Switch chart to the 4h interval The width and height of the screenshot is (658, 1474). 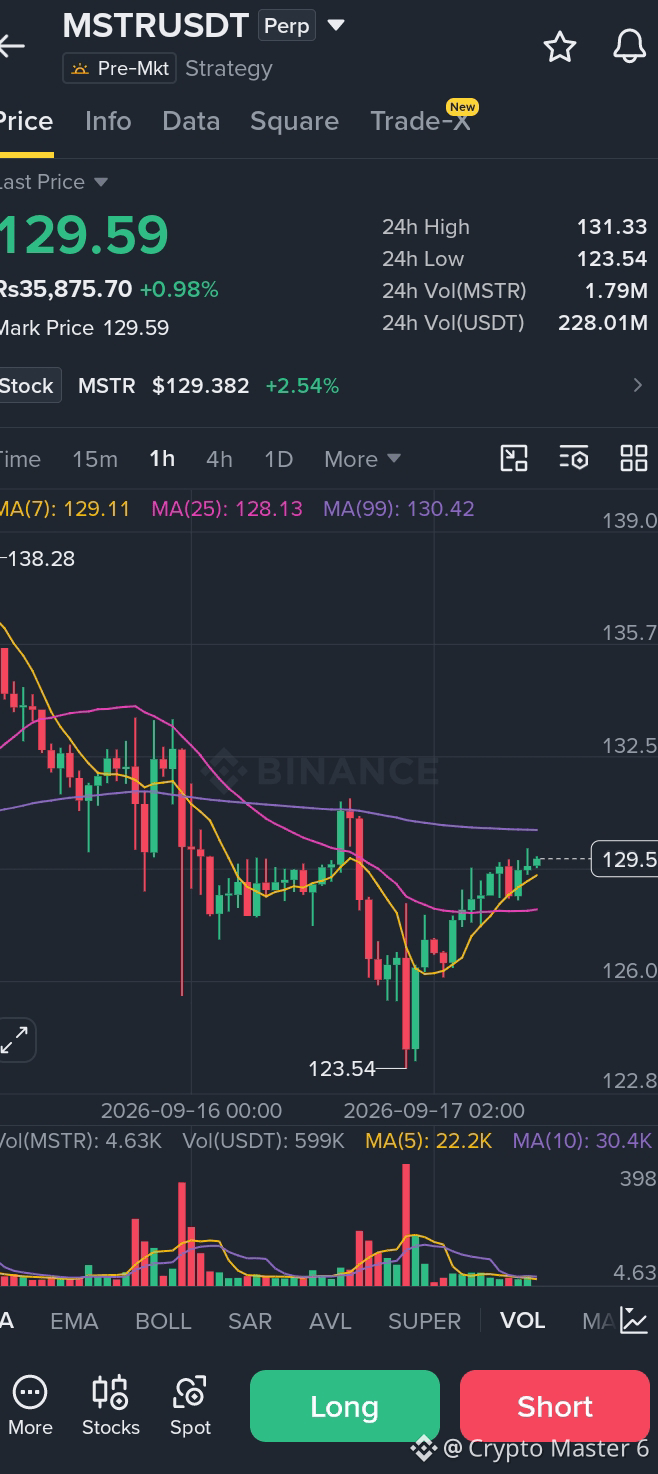(219, 459)
